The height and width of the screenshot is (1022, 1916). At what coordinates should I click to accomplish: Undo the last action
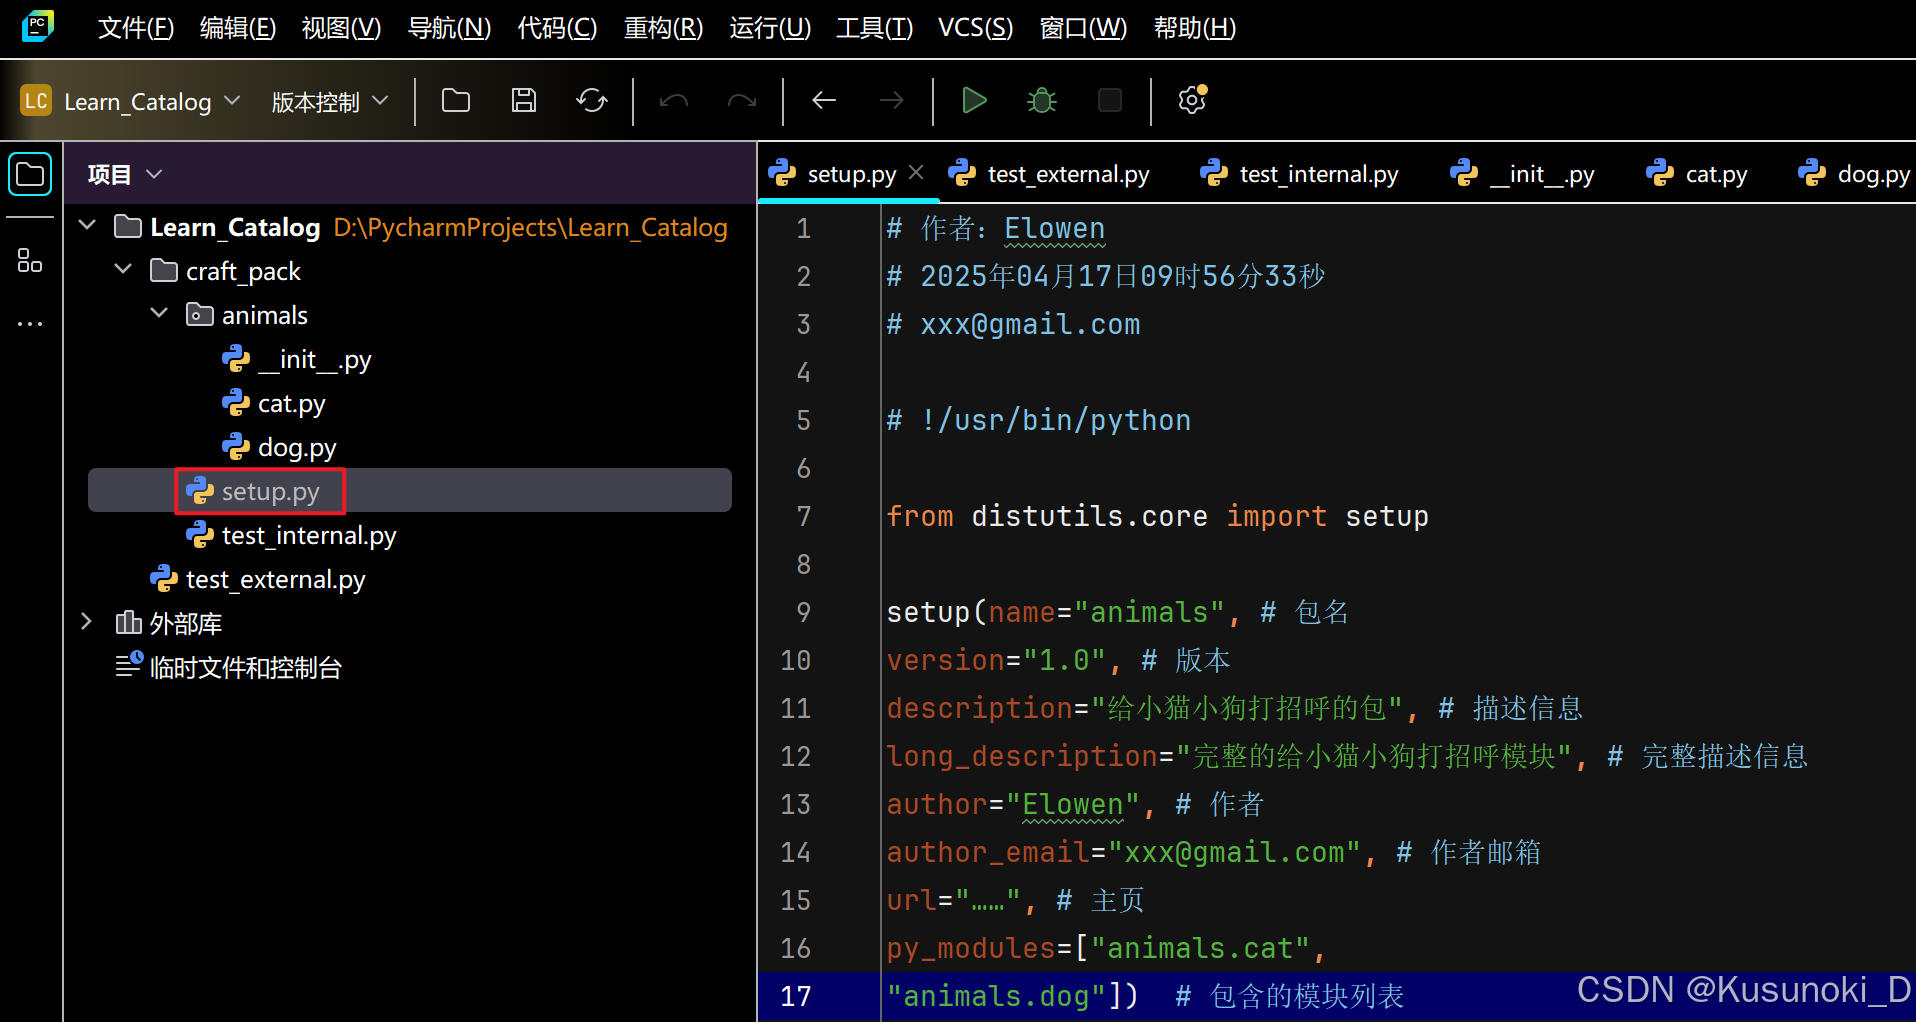[673, 100]
